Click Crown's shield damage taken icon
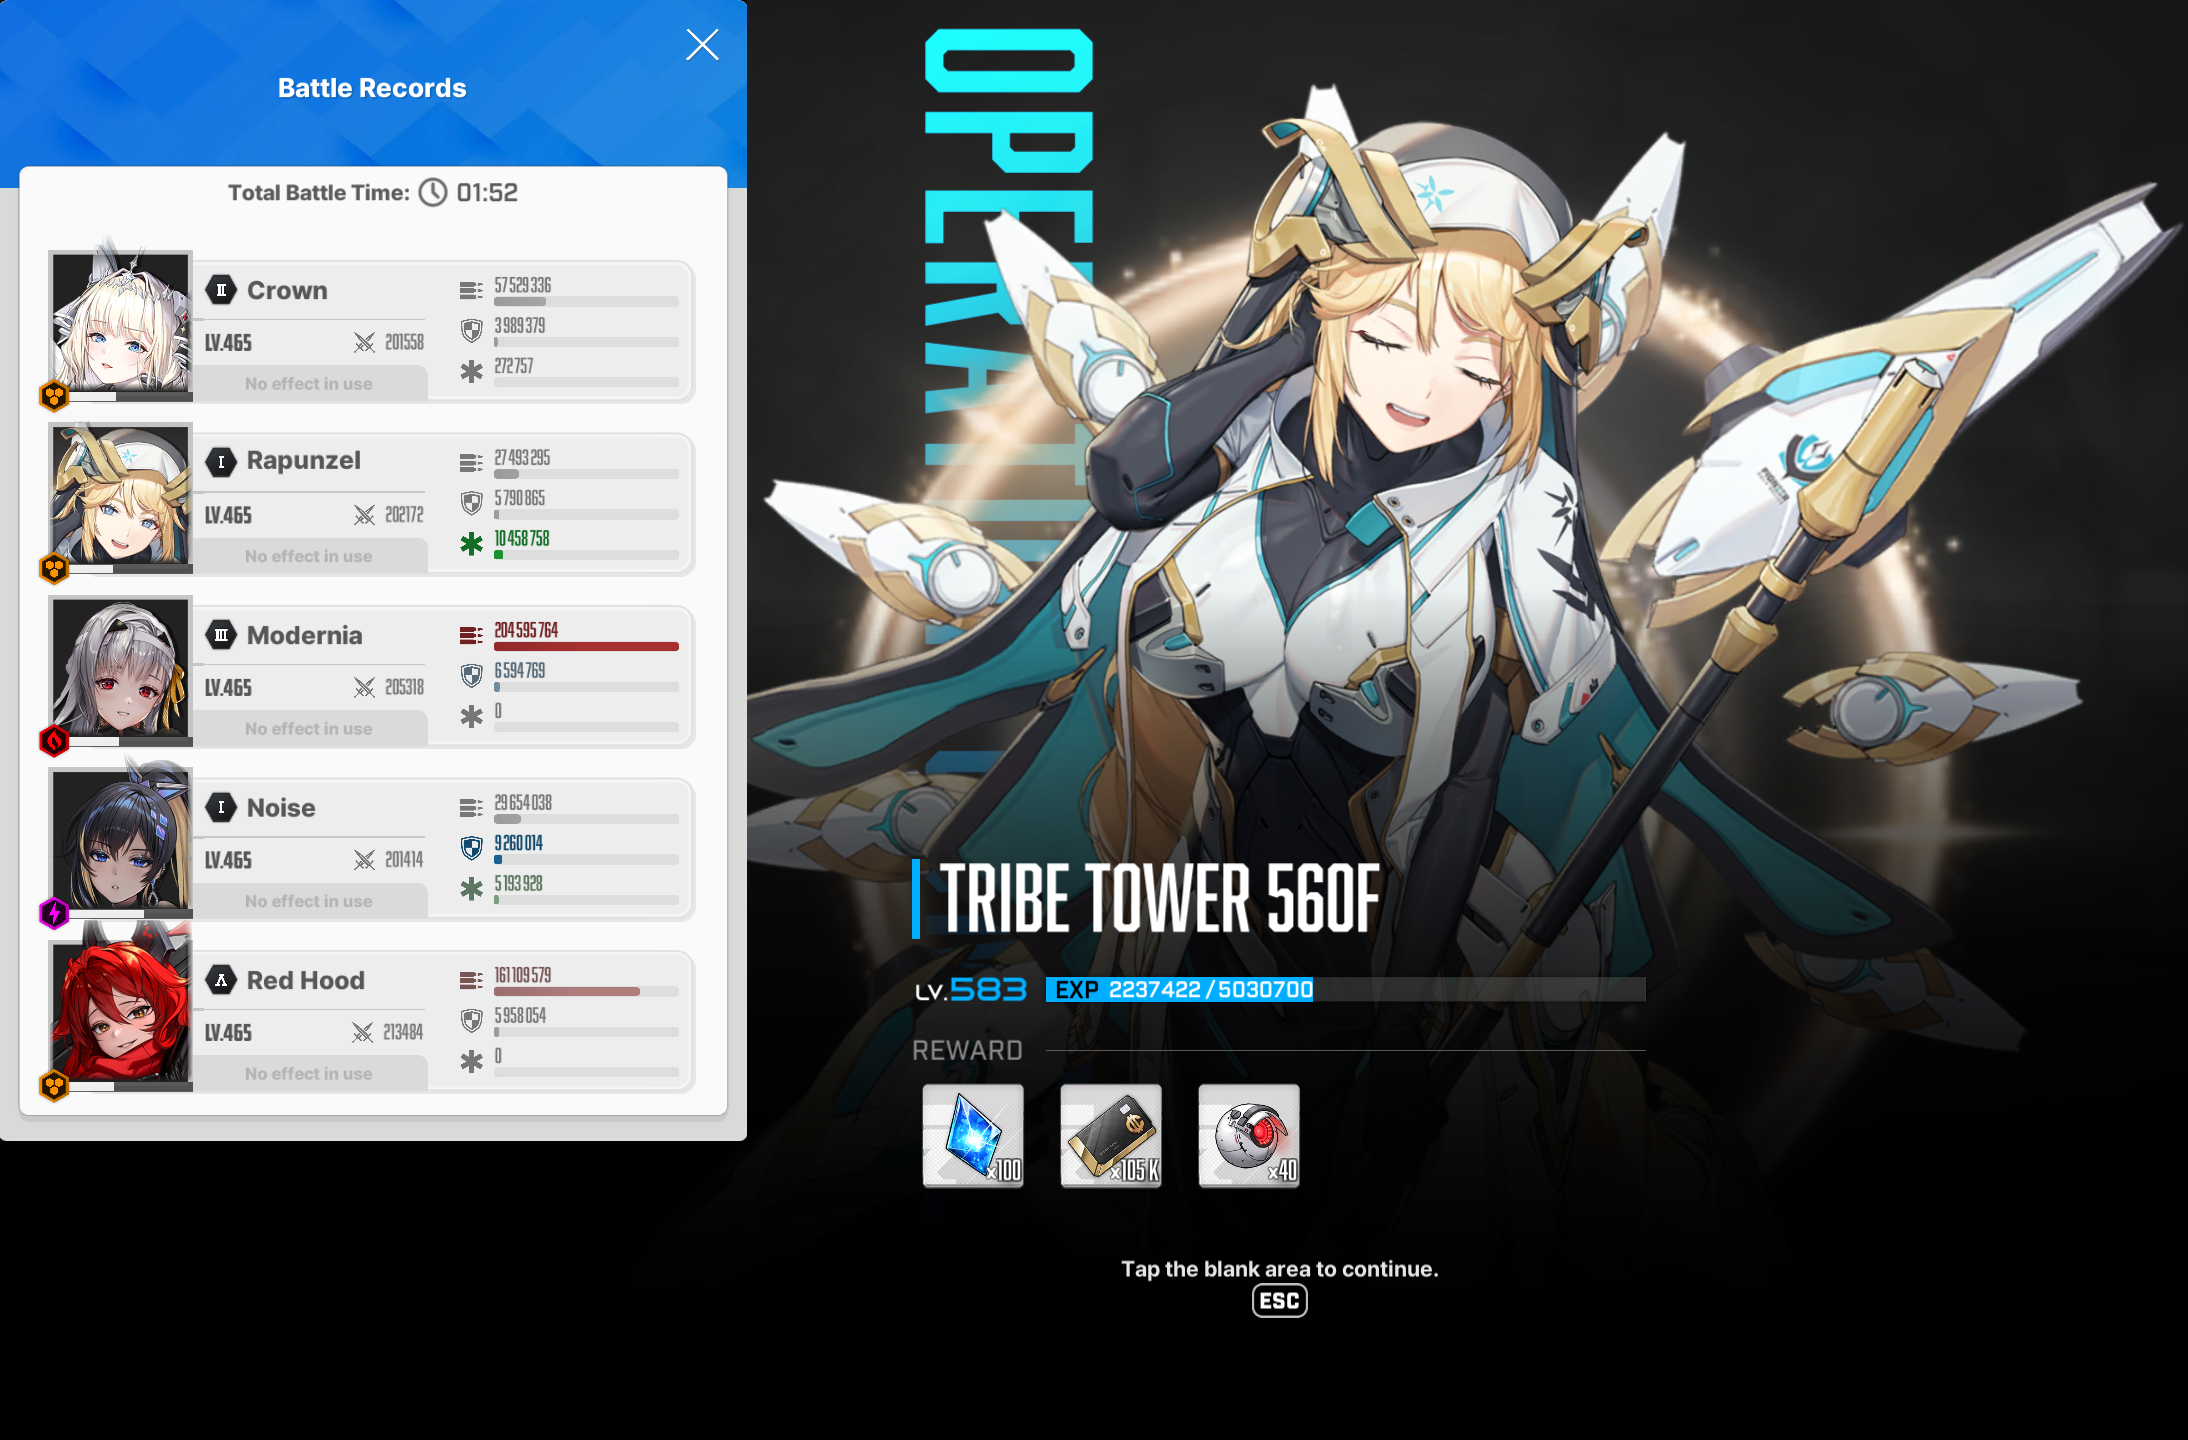 click(x=471, y=330)
